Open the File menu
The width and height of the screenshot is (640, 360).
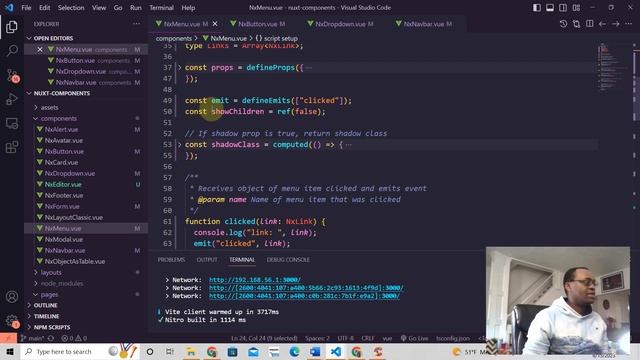26,8
